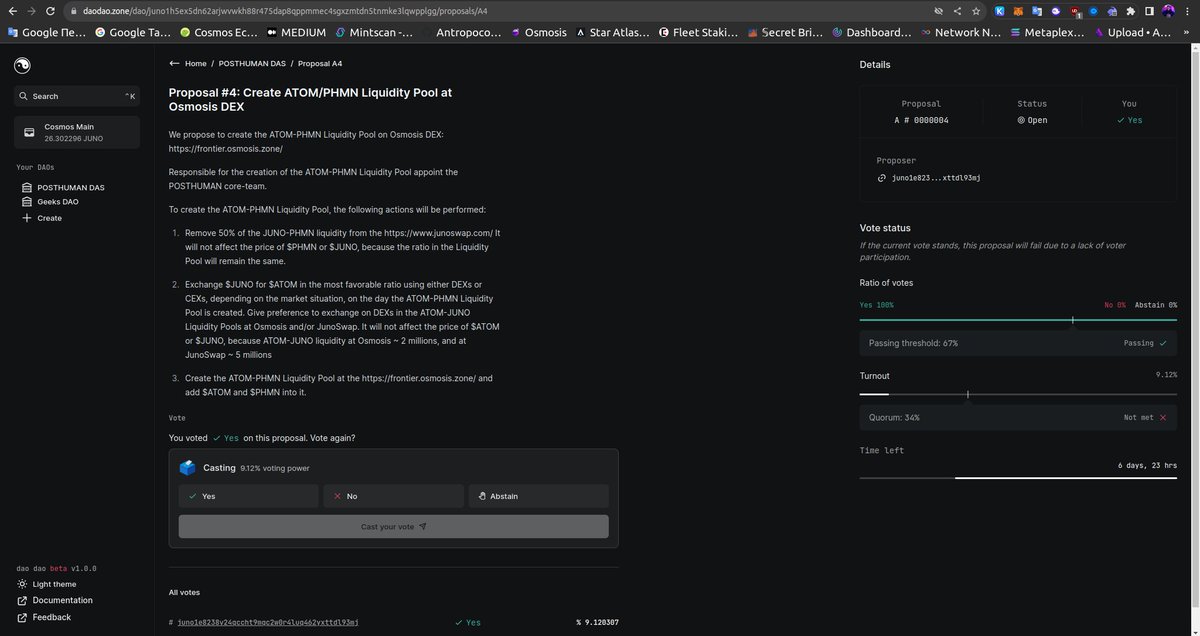Click the Cosmos Main wallet icon
The width and height of the screenshot is (1200, 636).
coord(29,132)
